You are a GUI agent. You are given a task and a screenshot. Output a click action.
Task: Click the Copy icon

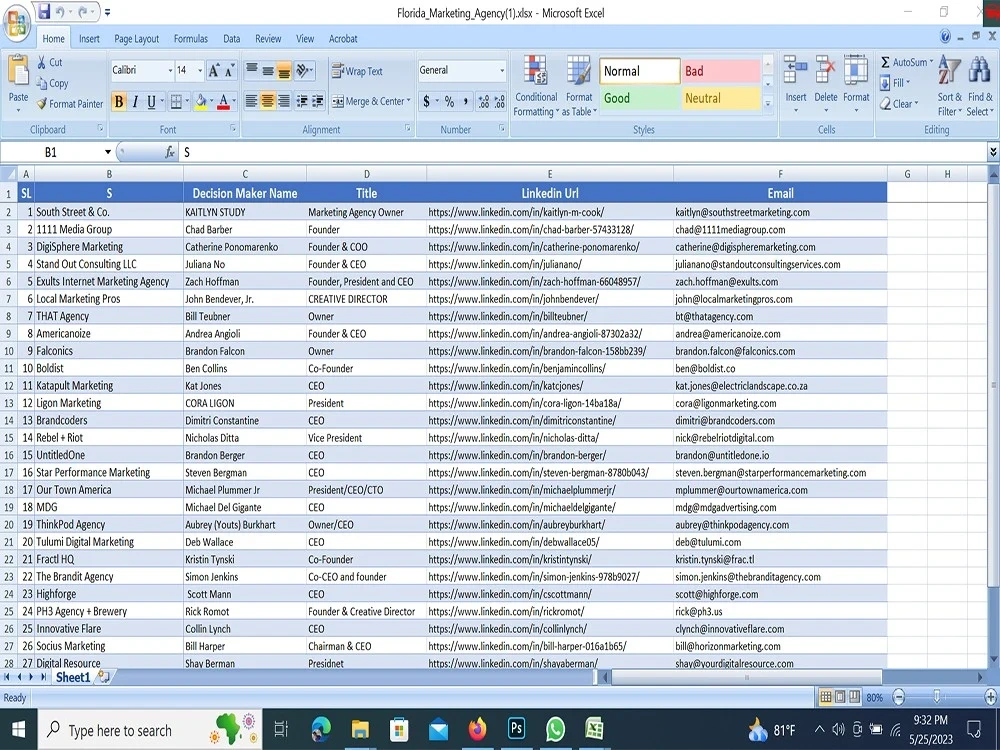point(52,83)
